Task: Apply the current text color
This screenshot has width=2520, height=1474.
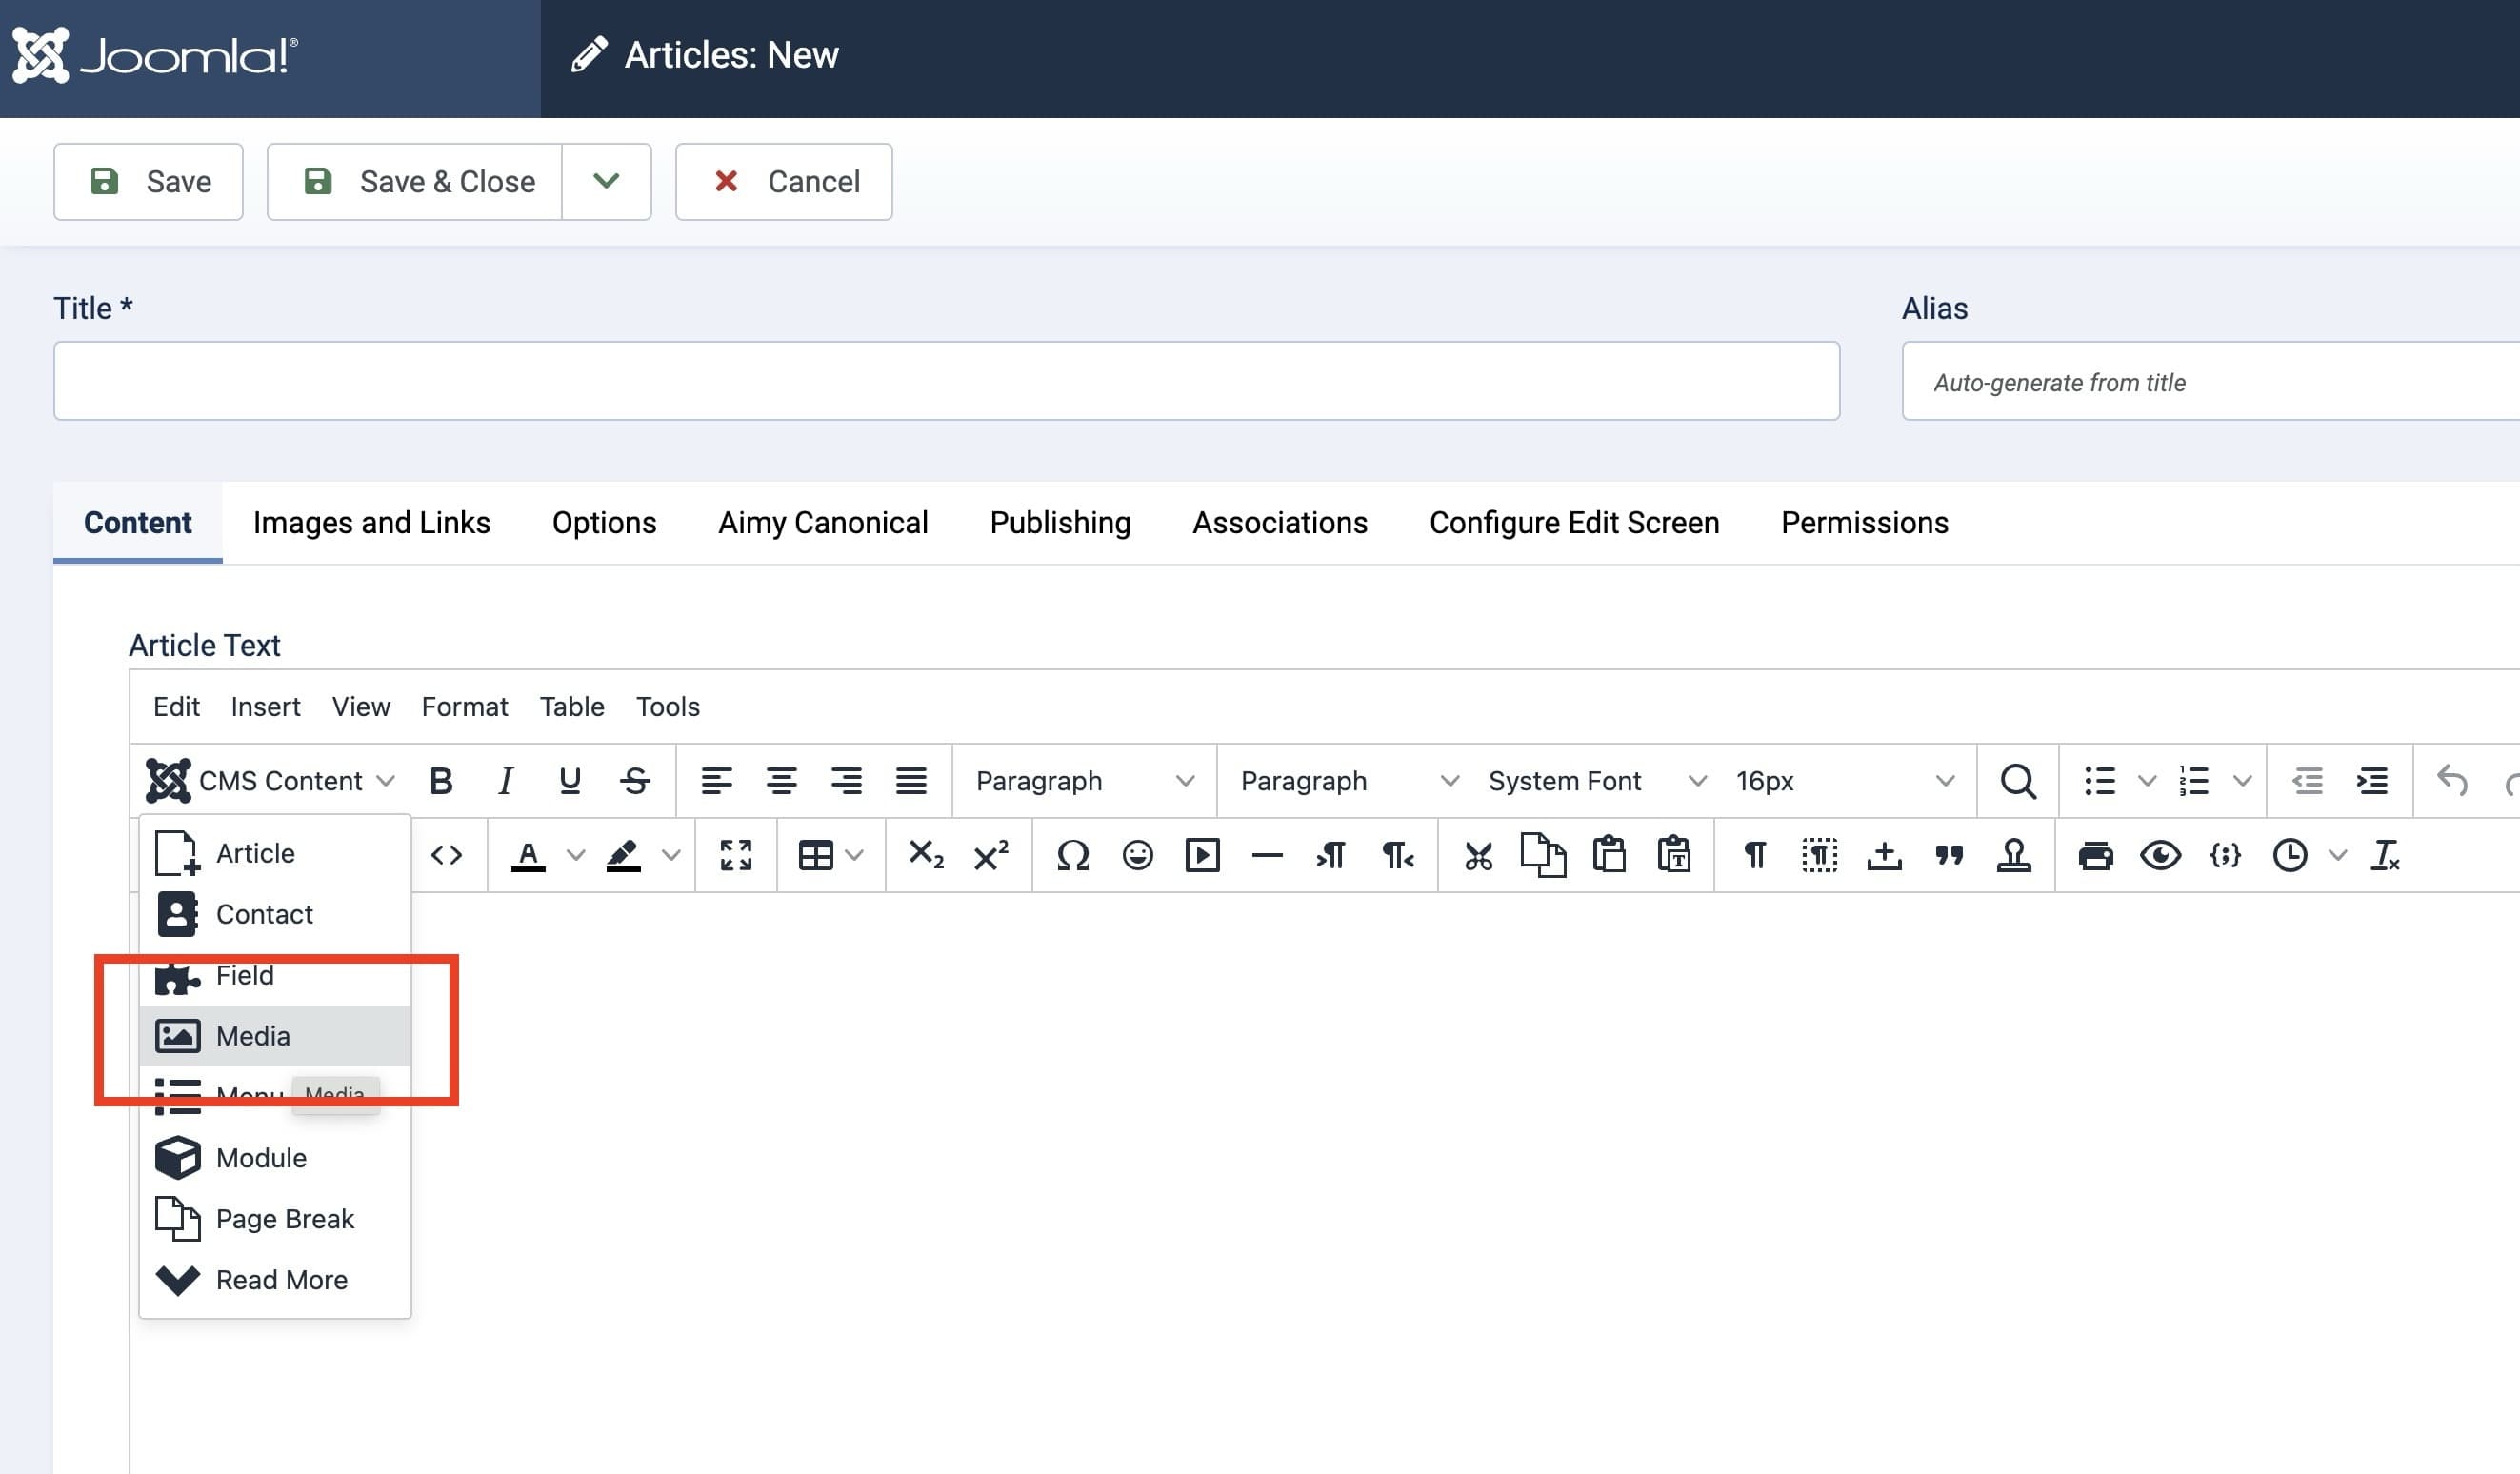Action: tap(528, 855)
